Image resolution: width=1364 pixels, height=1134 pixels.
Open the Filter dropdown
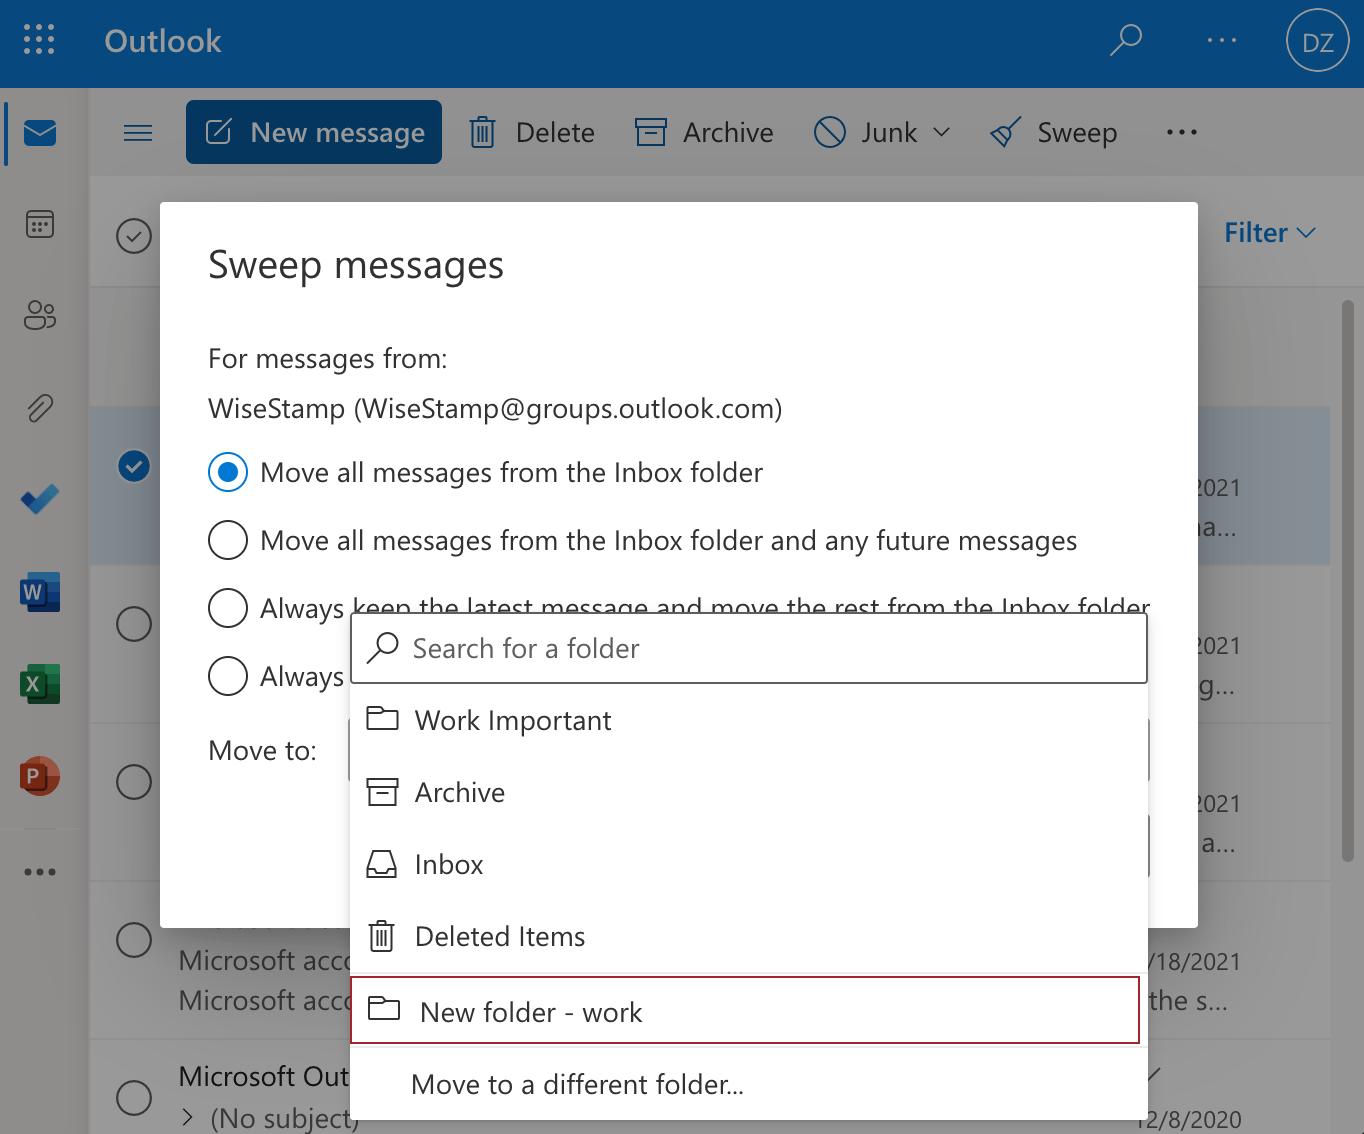[x=1269, y=233]
